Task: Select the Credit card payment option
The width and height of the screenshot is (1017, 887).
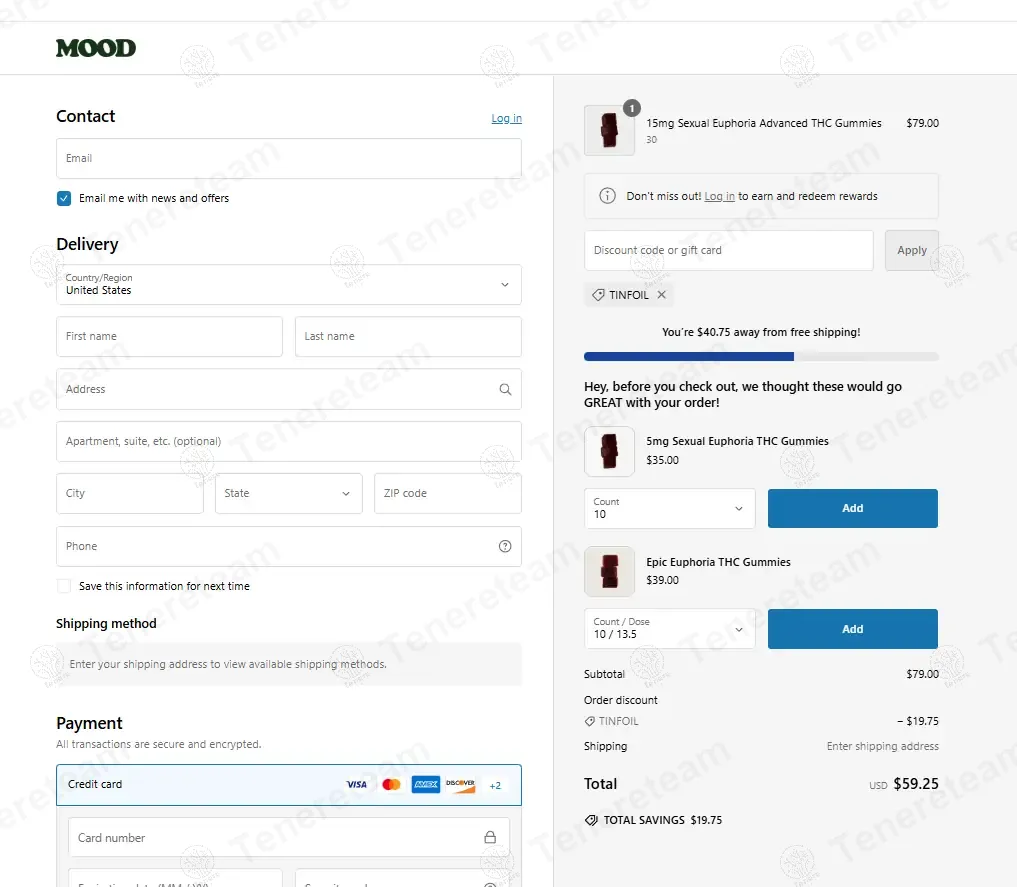Action: pos(96,785)
